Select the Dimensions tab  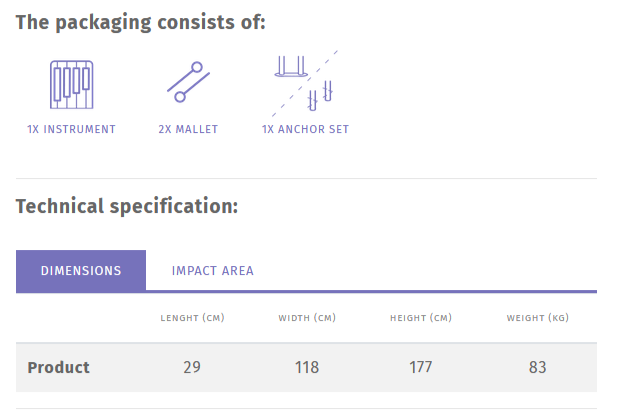coord(81,270)
